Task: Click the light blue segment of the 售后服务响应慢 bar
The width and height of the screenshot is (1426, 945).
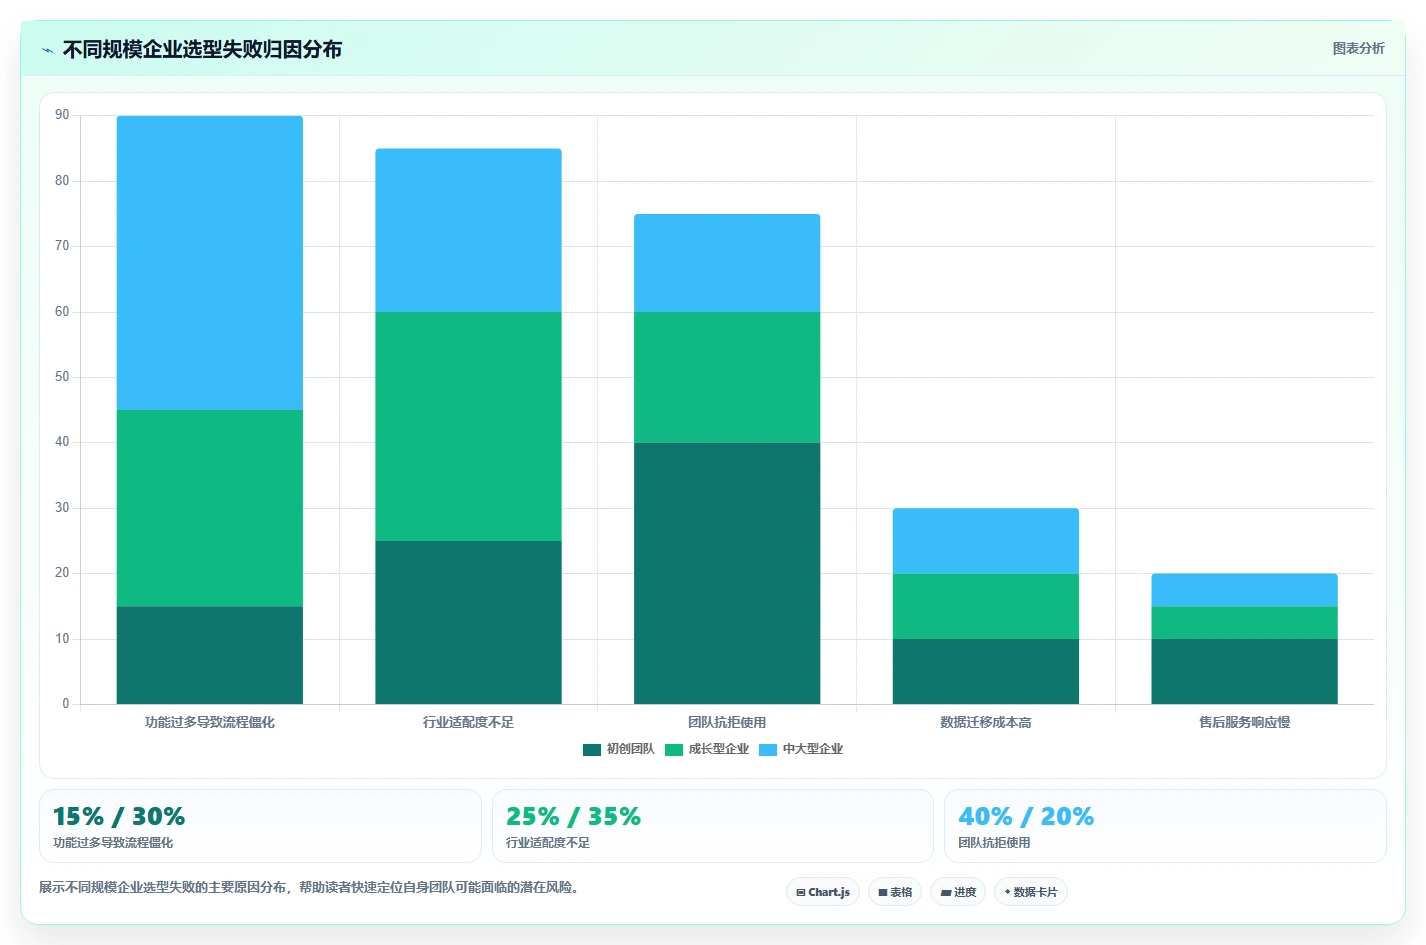Action: coord(1244,590)
